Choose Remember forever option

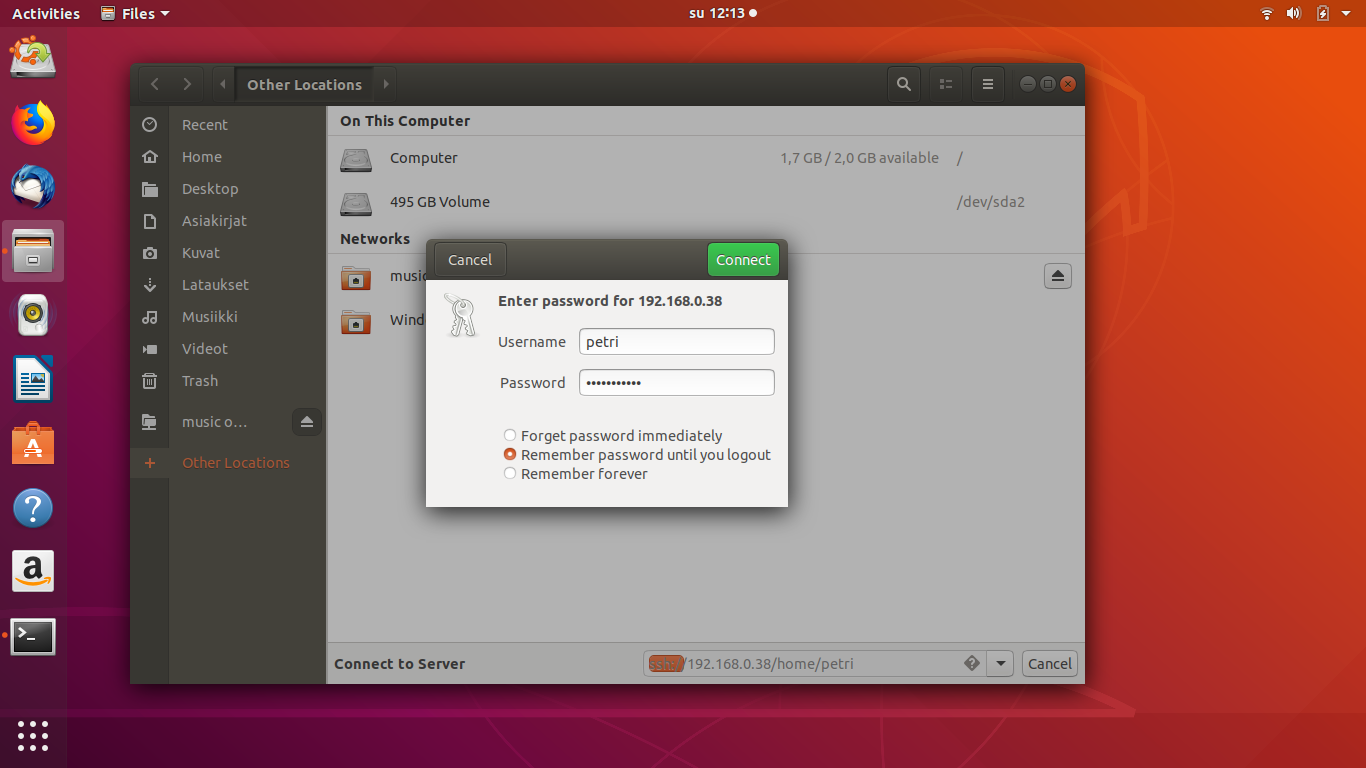click(510, 474)
